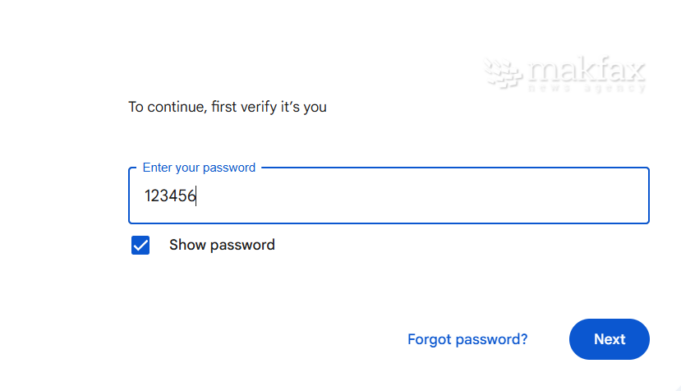Click the To continue, first verify heading
This screenshot has height=391, width=681.
point(227,107)
